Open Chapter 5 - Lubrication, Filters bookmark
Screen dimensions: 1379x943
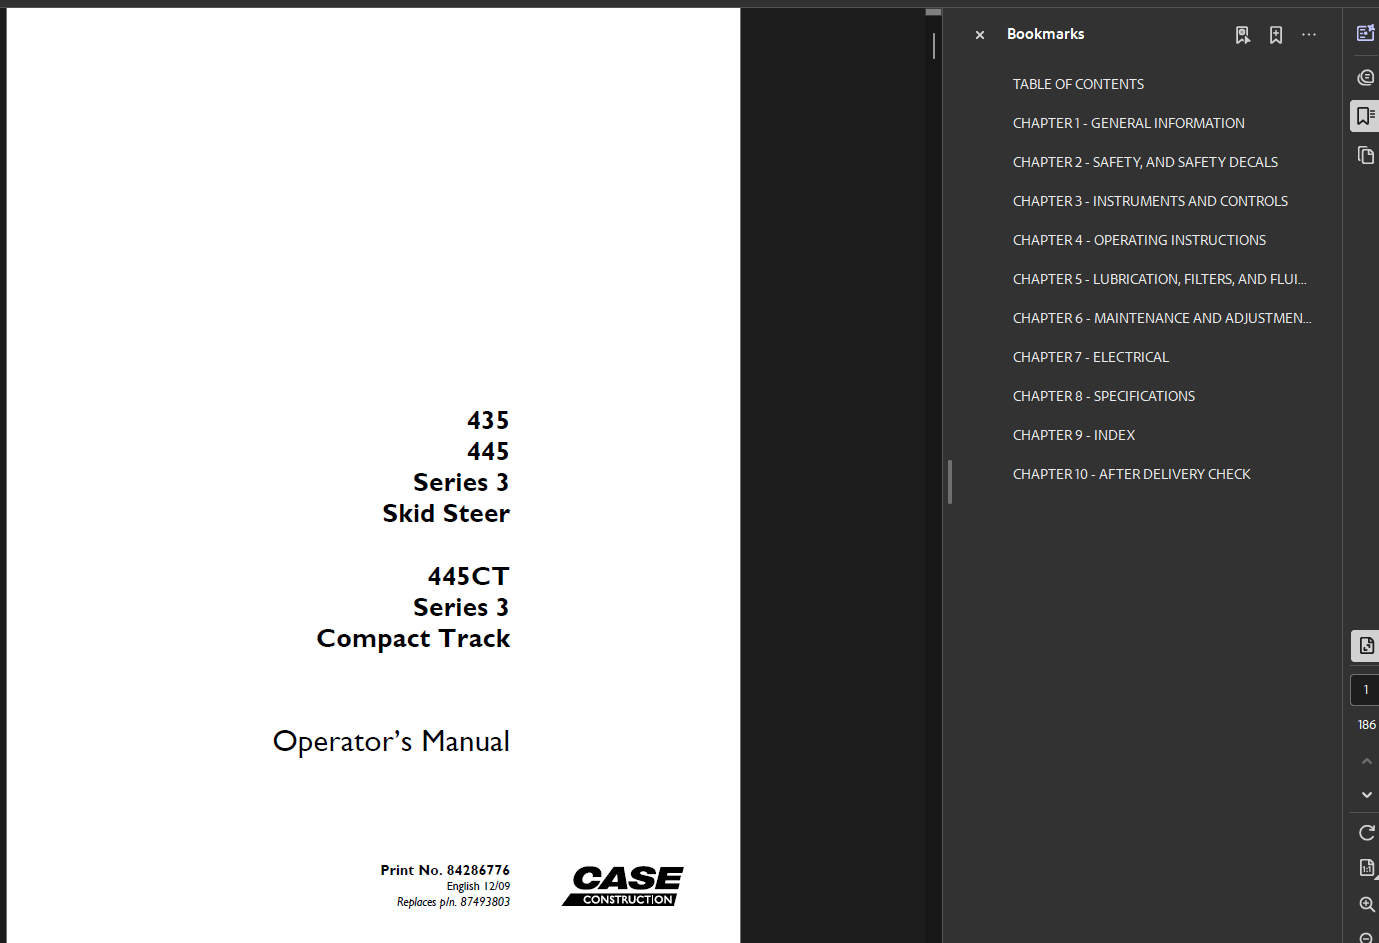click(x=1159, y=279)
